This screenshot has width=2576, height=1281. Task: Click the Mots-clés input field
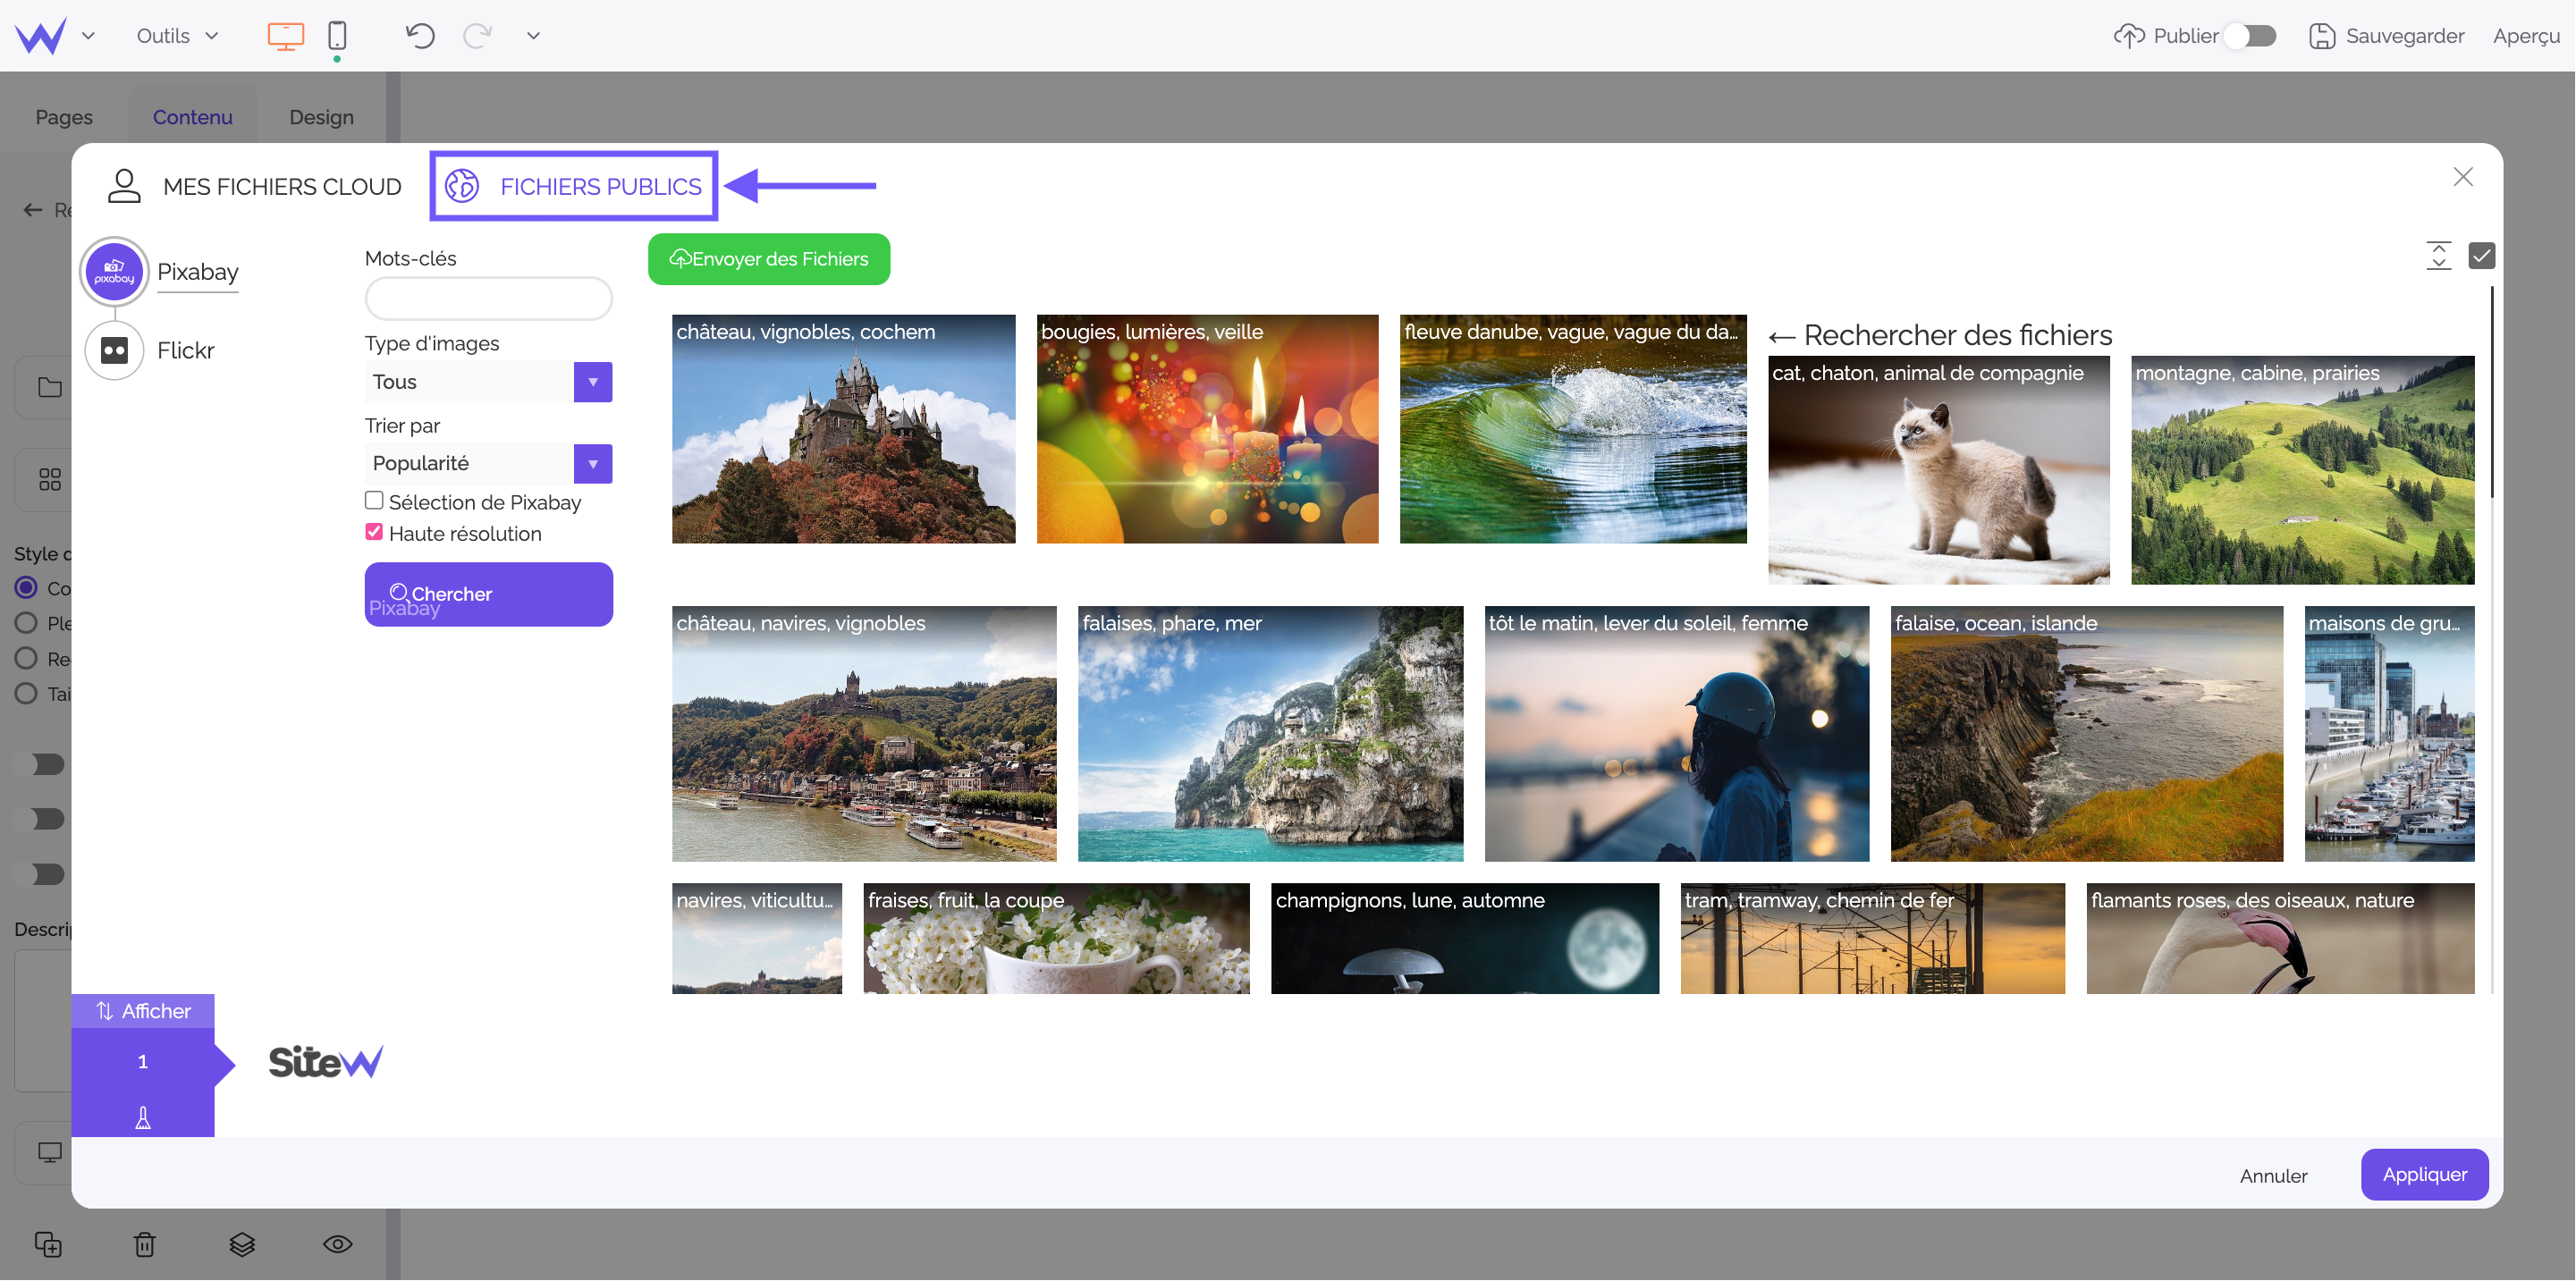488,299
